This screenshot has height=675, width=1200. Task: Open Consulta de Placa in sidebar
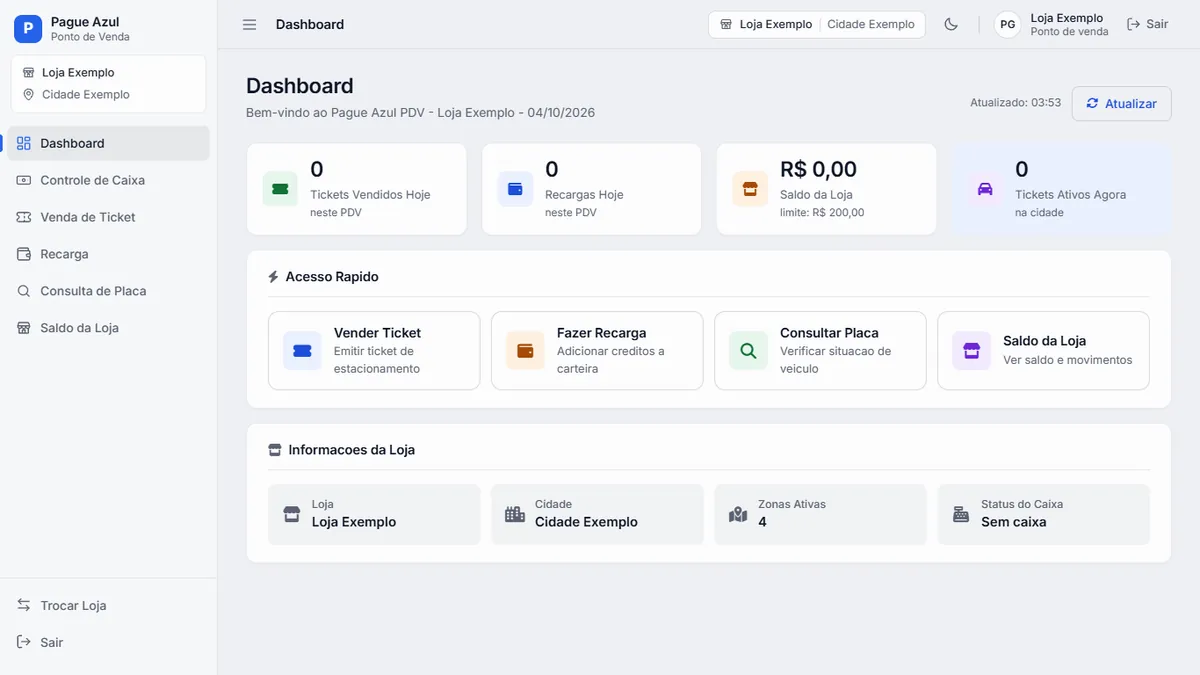tap(109, 291)
